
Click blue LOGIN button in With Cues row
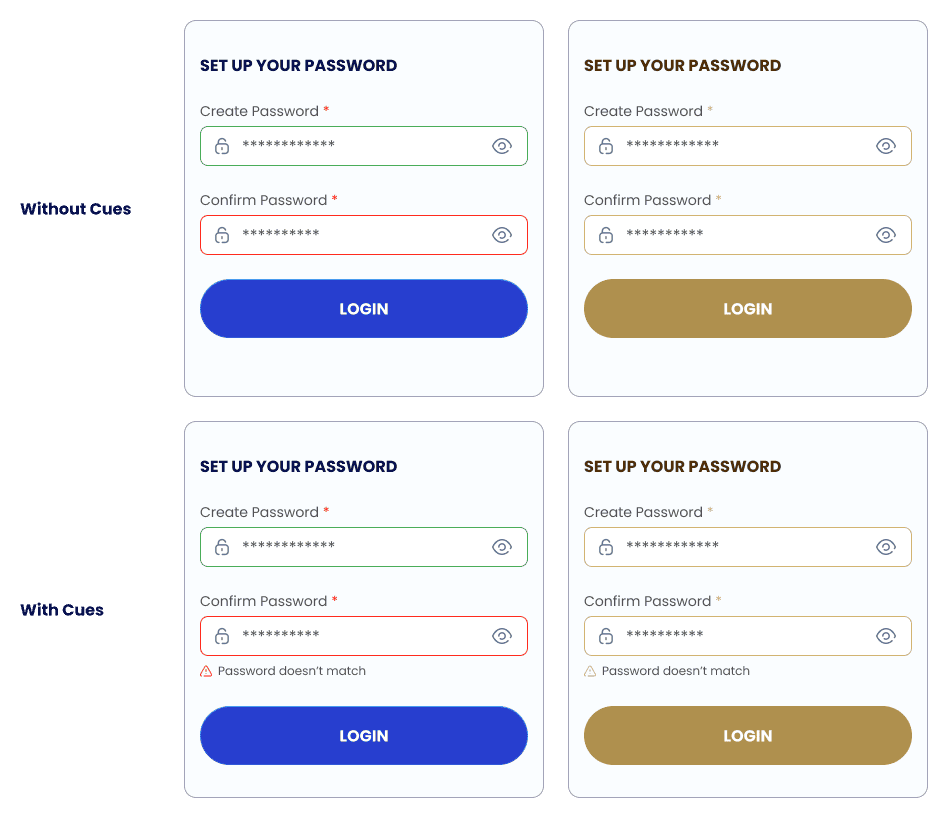pos(364,736)
